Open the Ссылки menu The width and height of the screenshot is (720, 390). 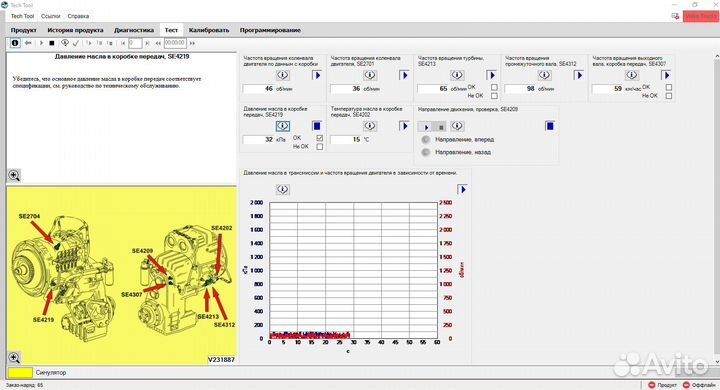(51, 16)
